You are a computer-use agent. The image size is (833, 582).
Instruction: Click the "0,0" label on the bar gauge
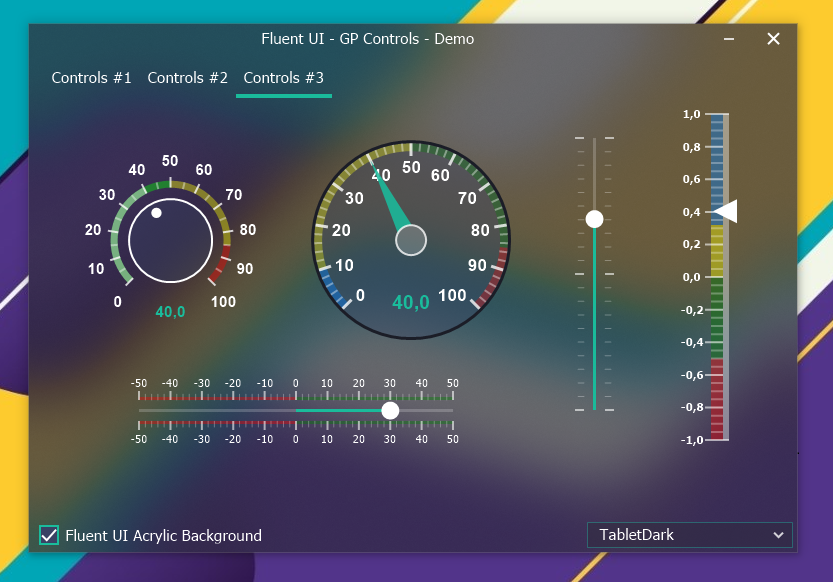click(692, 277)
